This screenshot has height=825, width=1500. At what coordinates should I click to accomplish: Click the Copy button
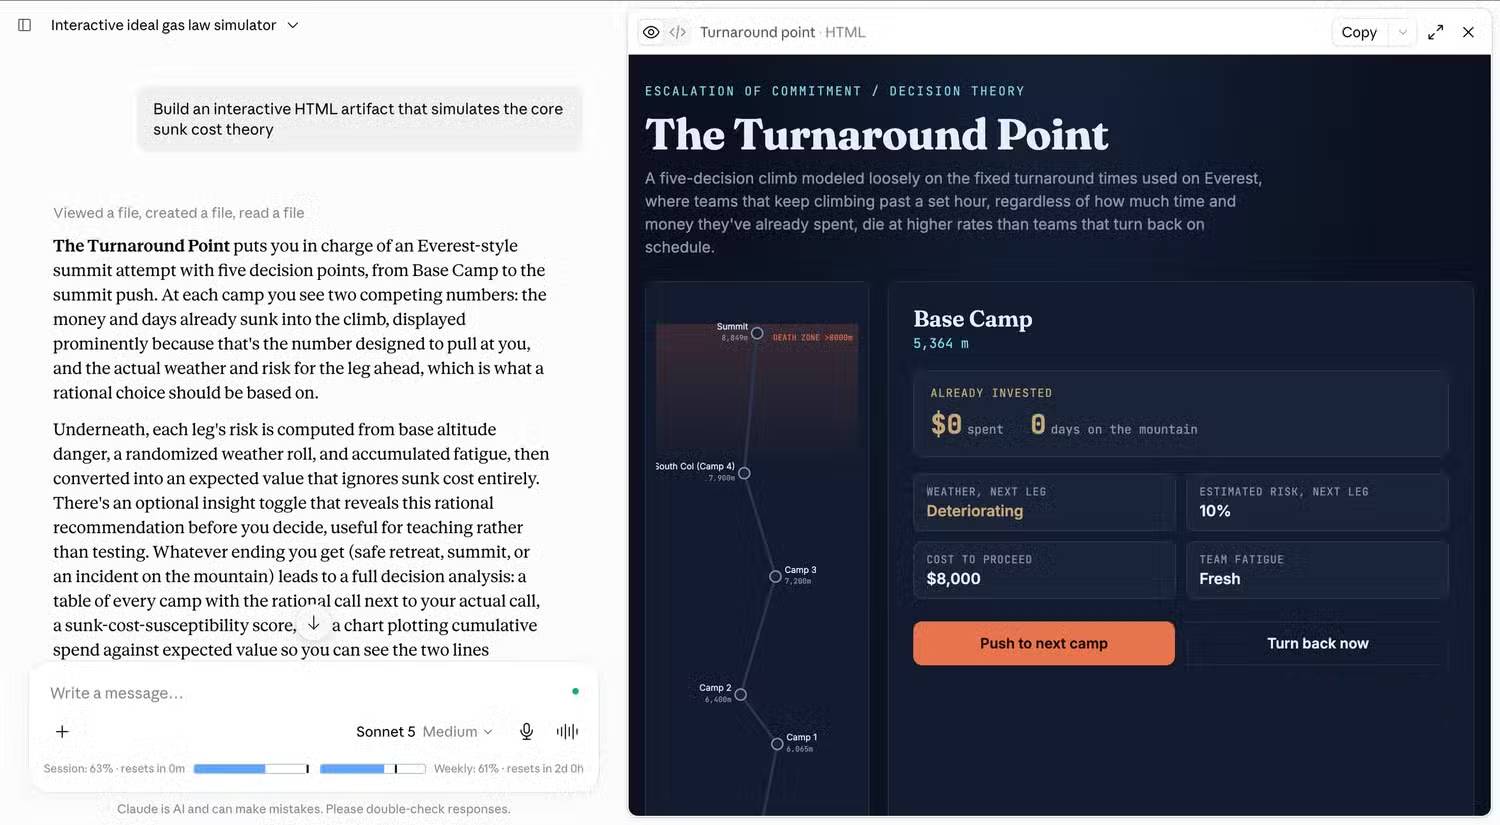1359,32
